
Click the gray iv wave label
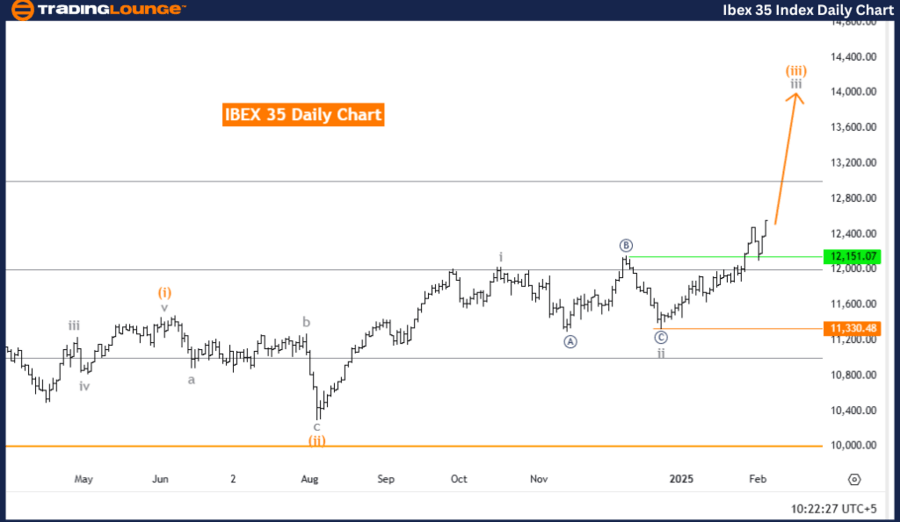click(85, 386)
